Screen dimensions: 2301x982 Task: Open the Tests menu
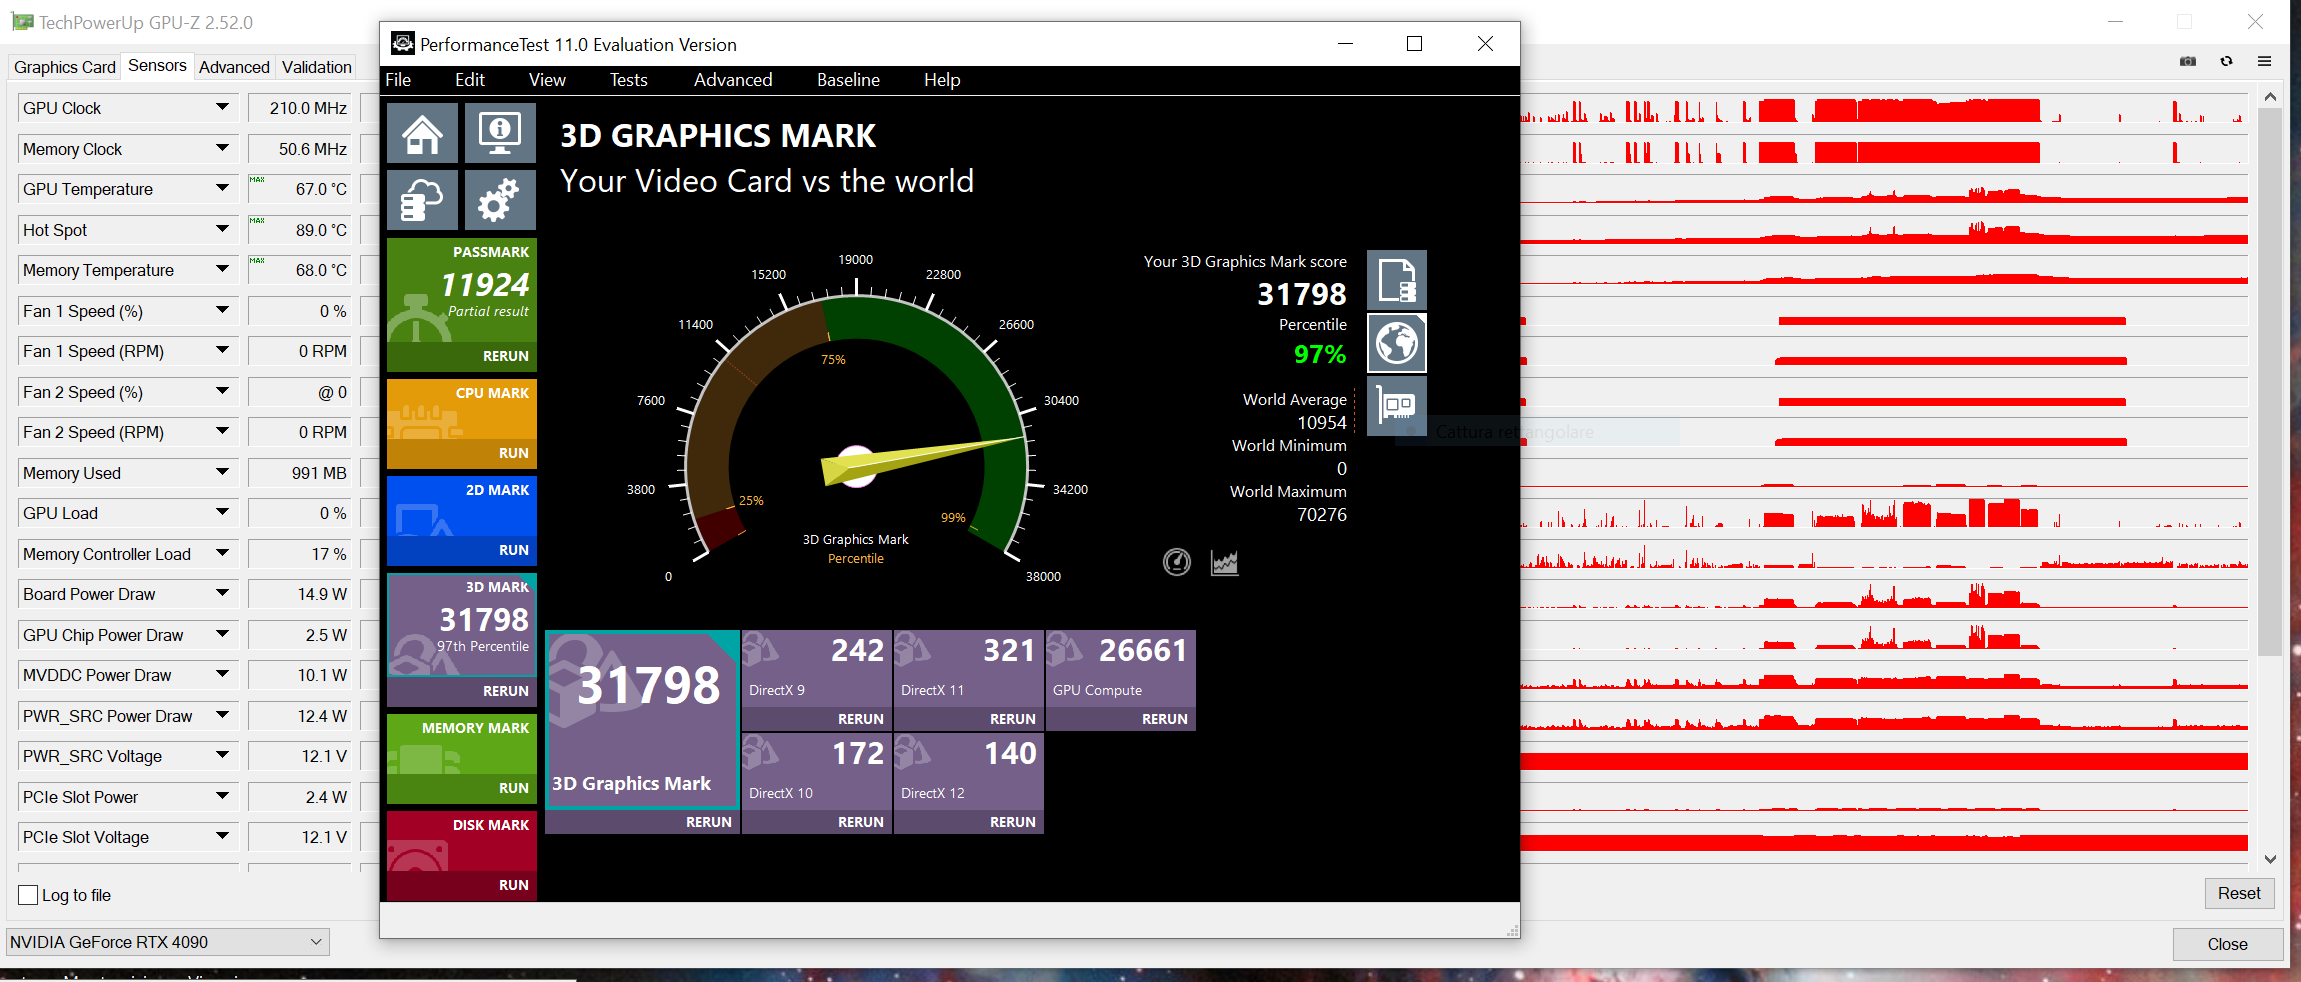coord(628,80)
